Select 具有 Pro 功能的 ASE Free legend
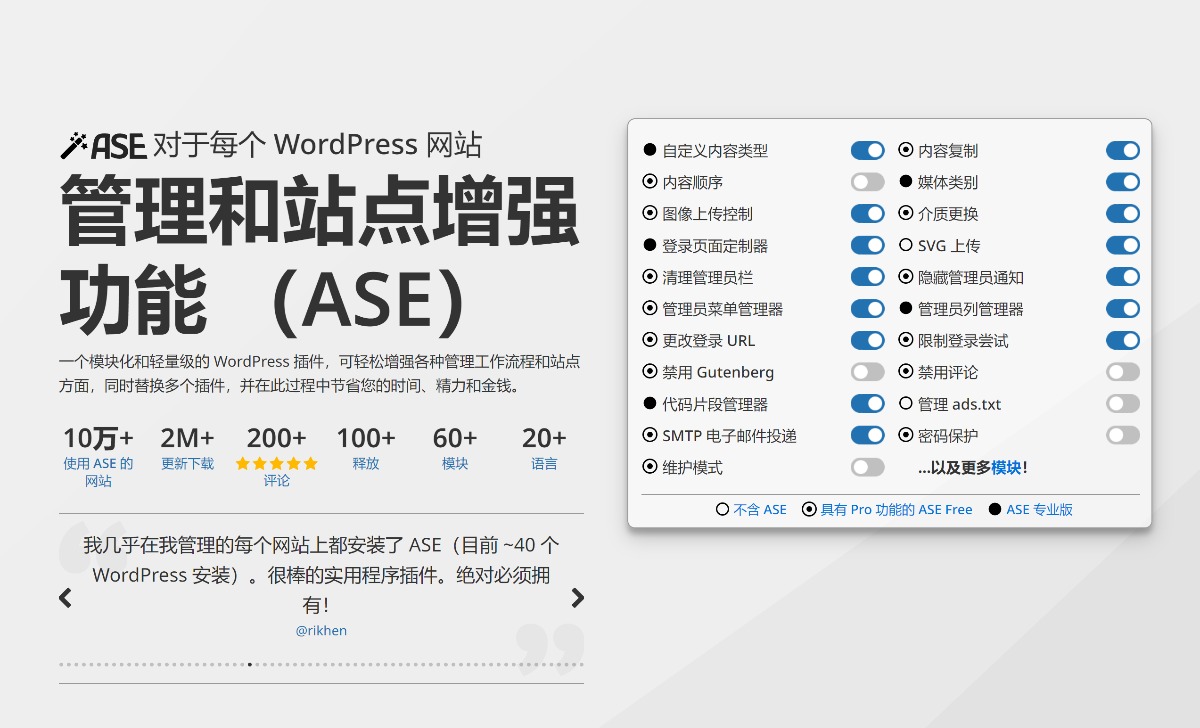This screenshot has width=1200, height=728. [x=896, y=509]
